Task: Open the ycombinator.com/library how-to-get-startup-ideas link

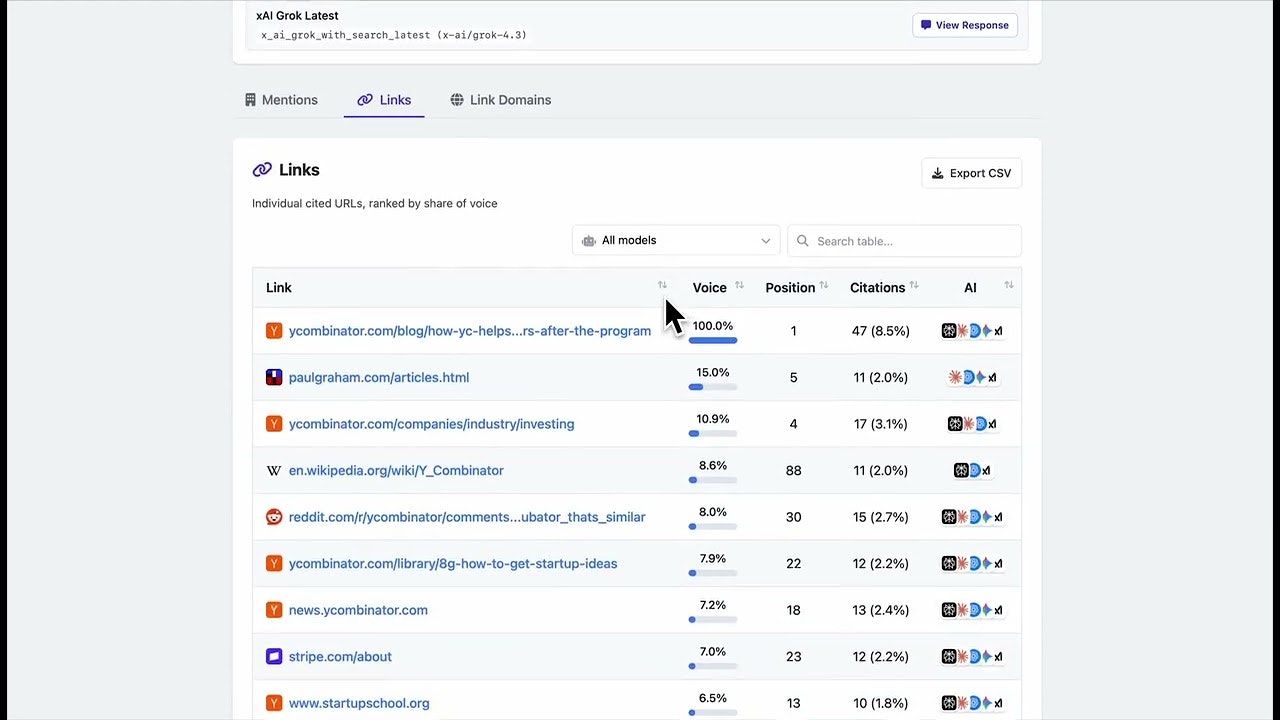Action: (x=453, y=564)
